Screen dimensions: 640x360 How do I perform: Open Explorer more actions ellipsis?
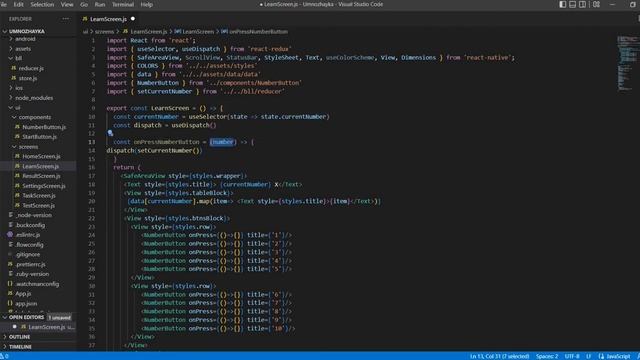(x=65, y=19)
